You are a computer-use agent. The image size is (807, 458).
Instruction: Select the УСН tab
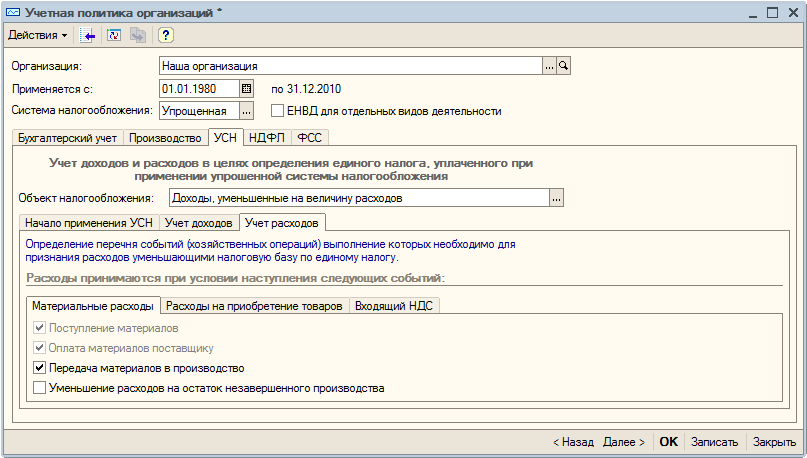[x=225, y=137]
